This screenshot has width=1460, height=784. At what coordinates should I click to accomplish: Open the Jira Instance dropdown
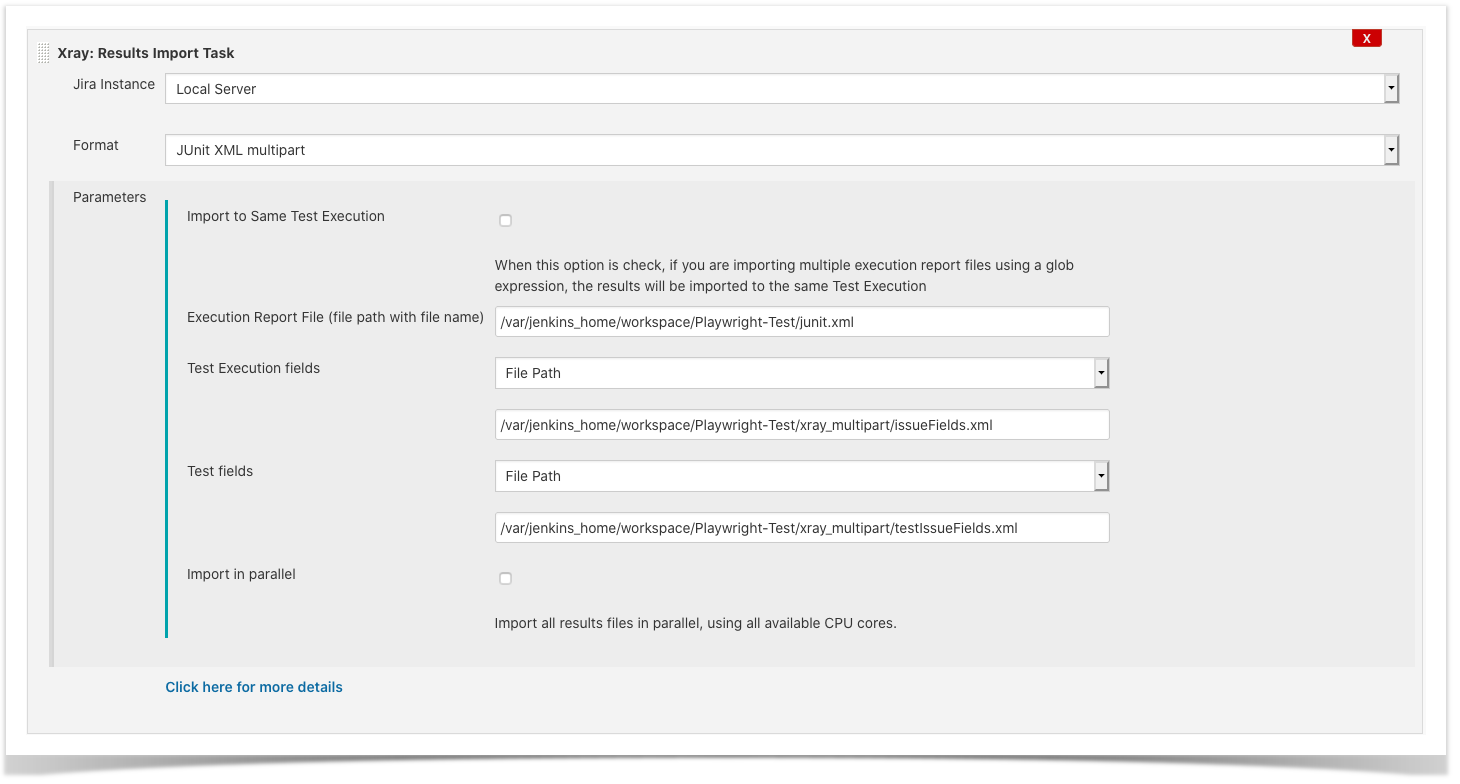click(782, 89)
